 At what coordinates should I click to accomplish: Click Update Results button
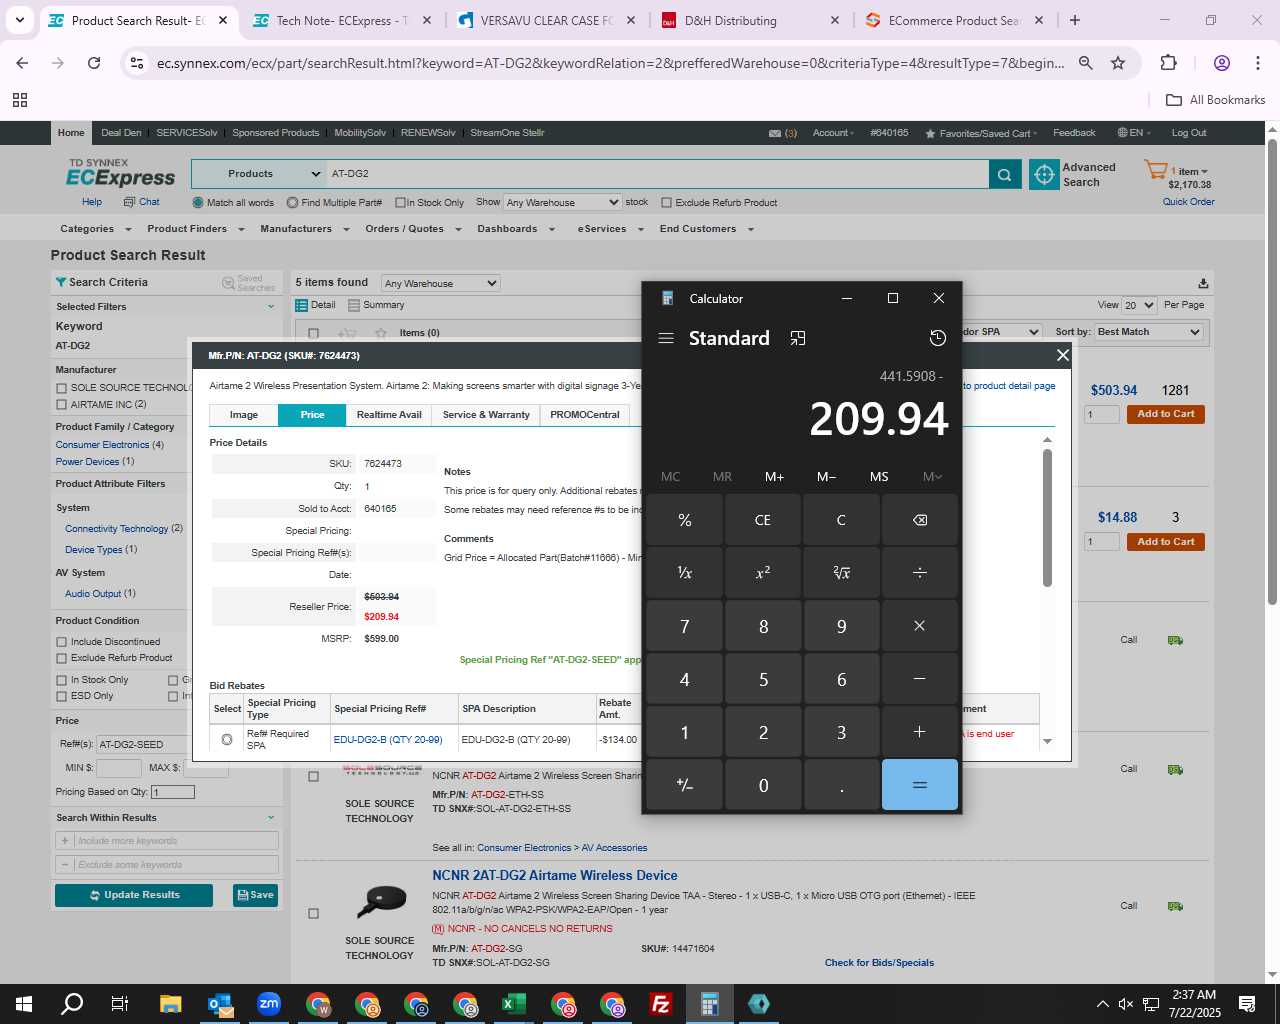134,895
